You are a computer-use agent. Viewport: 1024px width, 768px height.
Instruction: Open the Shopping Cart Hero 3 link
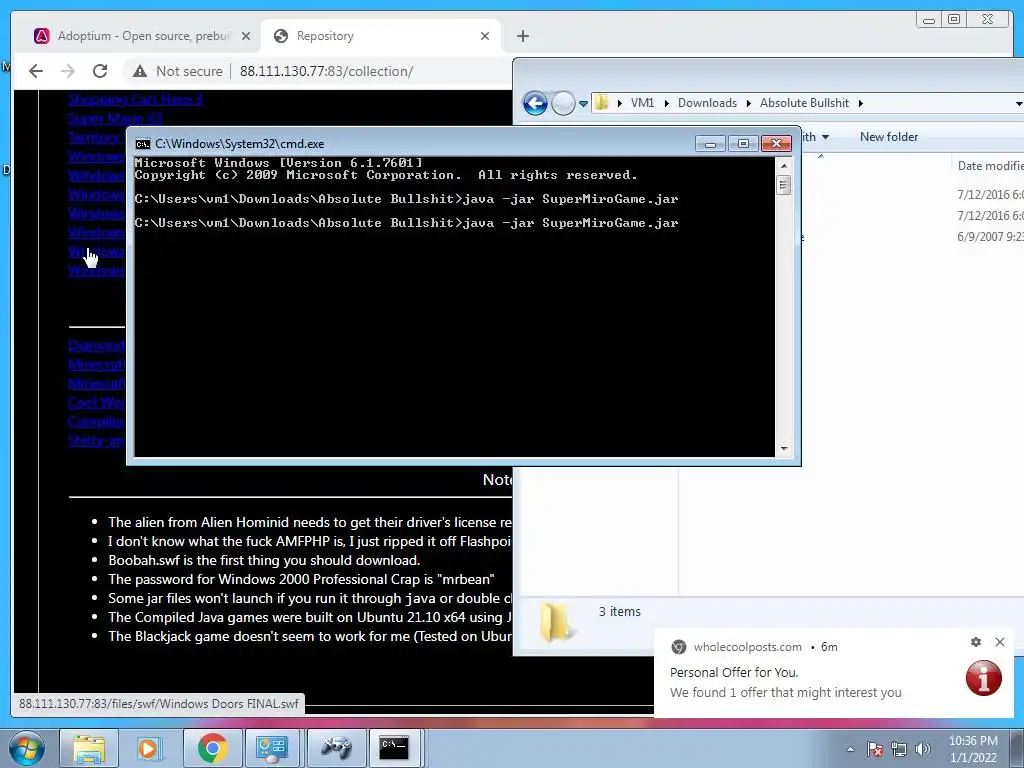(135, 99)
